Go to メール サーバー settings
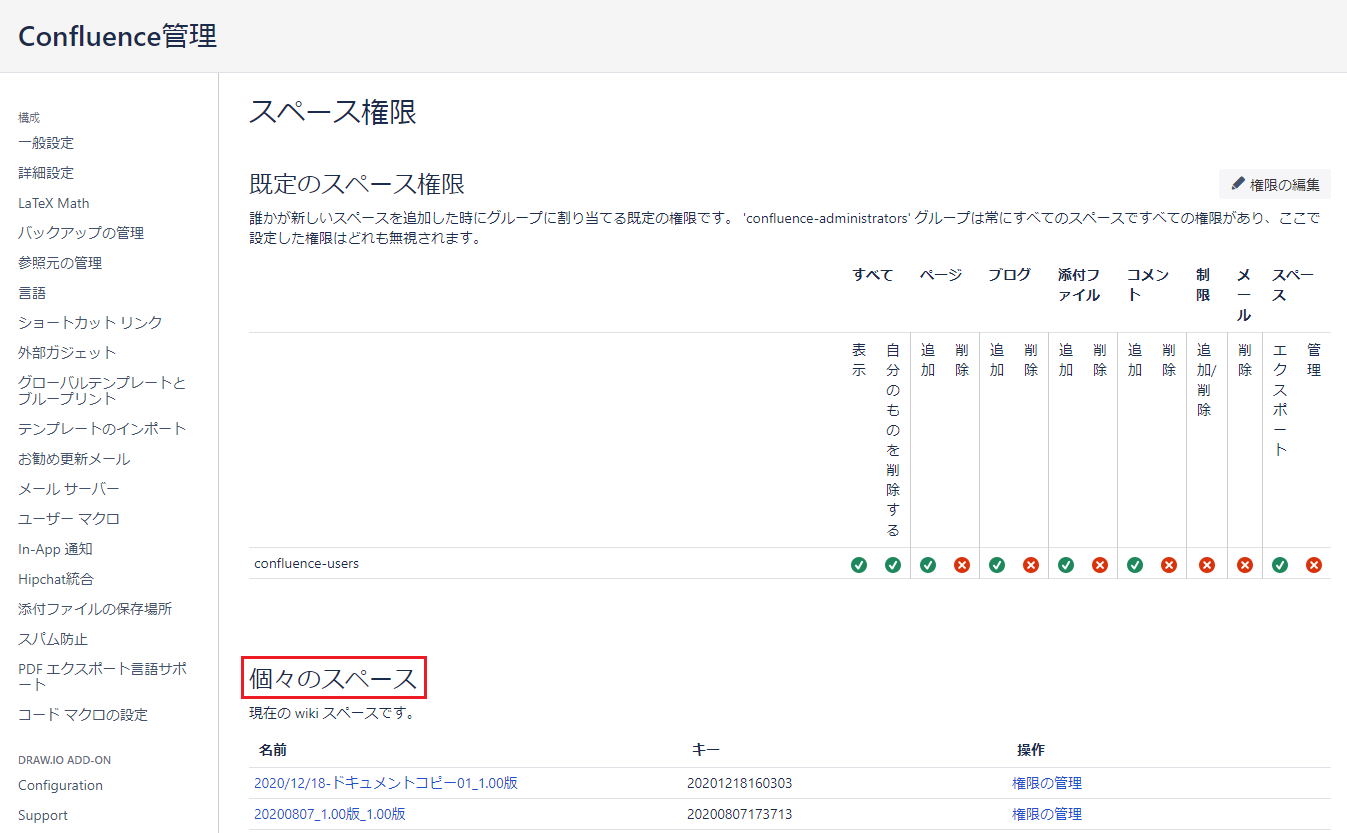1347x833 pixels. 69,489
